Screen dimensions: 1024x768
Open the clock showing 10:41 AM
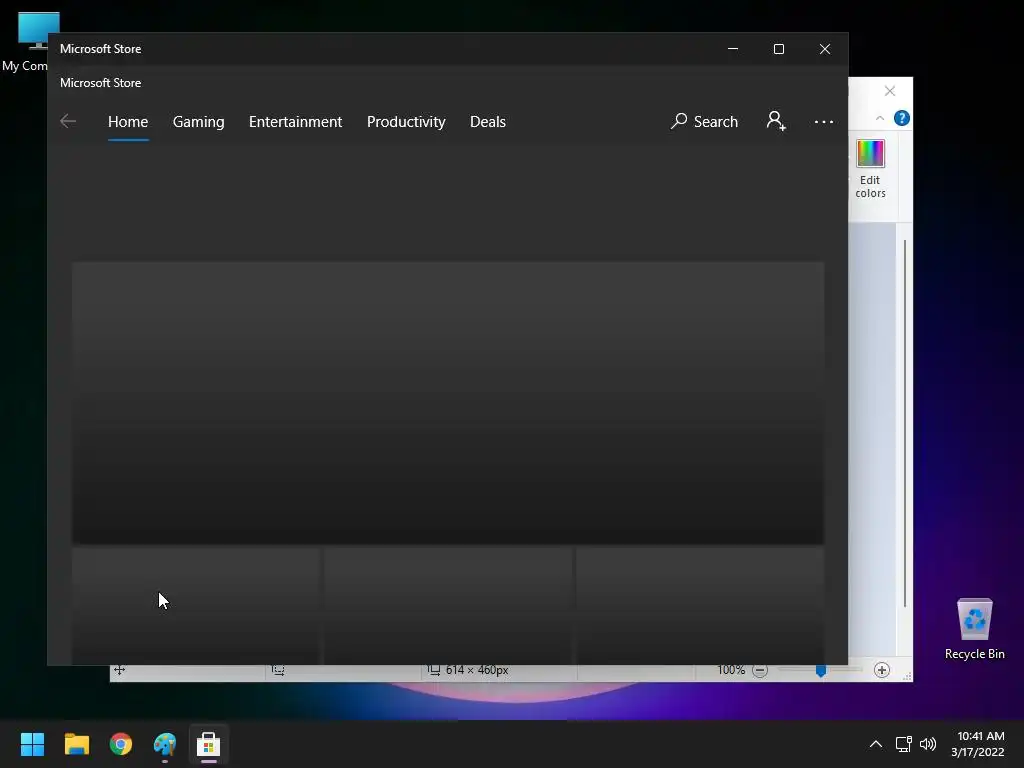tap(978, 744)
